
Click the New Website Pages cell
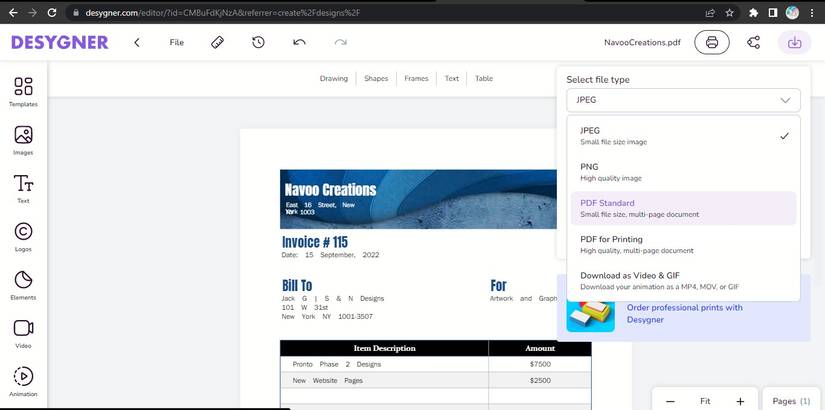click(x=384, y=380)
